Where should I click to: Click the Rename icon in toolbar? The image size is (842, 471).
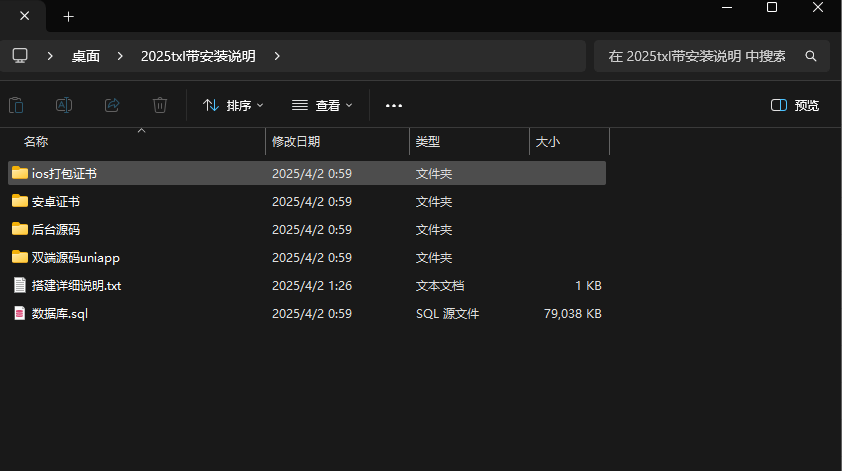point(63,105)
